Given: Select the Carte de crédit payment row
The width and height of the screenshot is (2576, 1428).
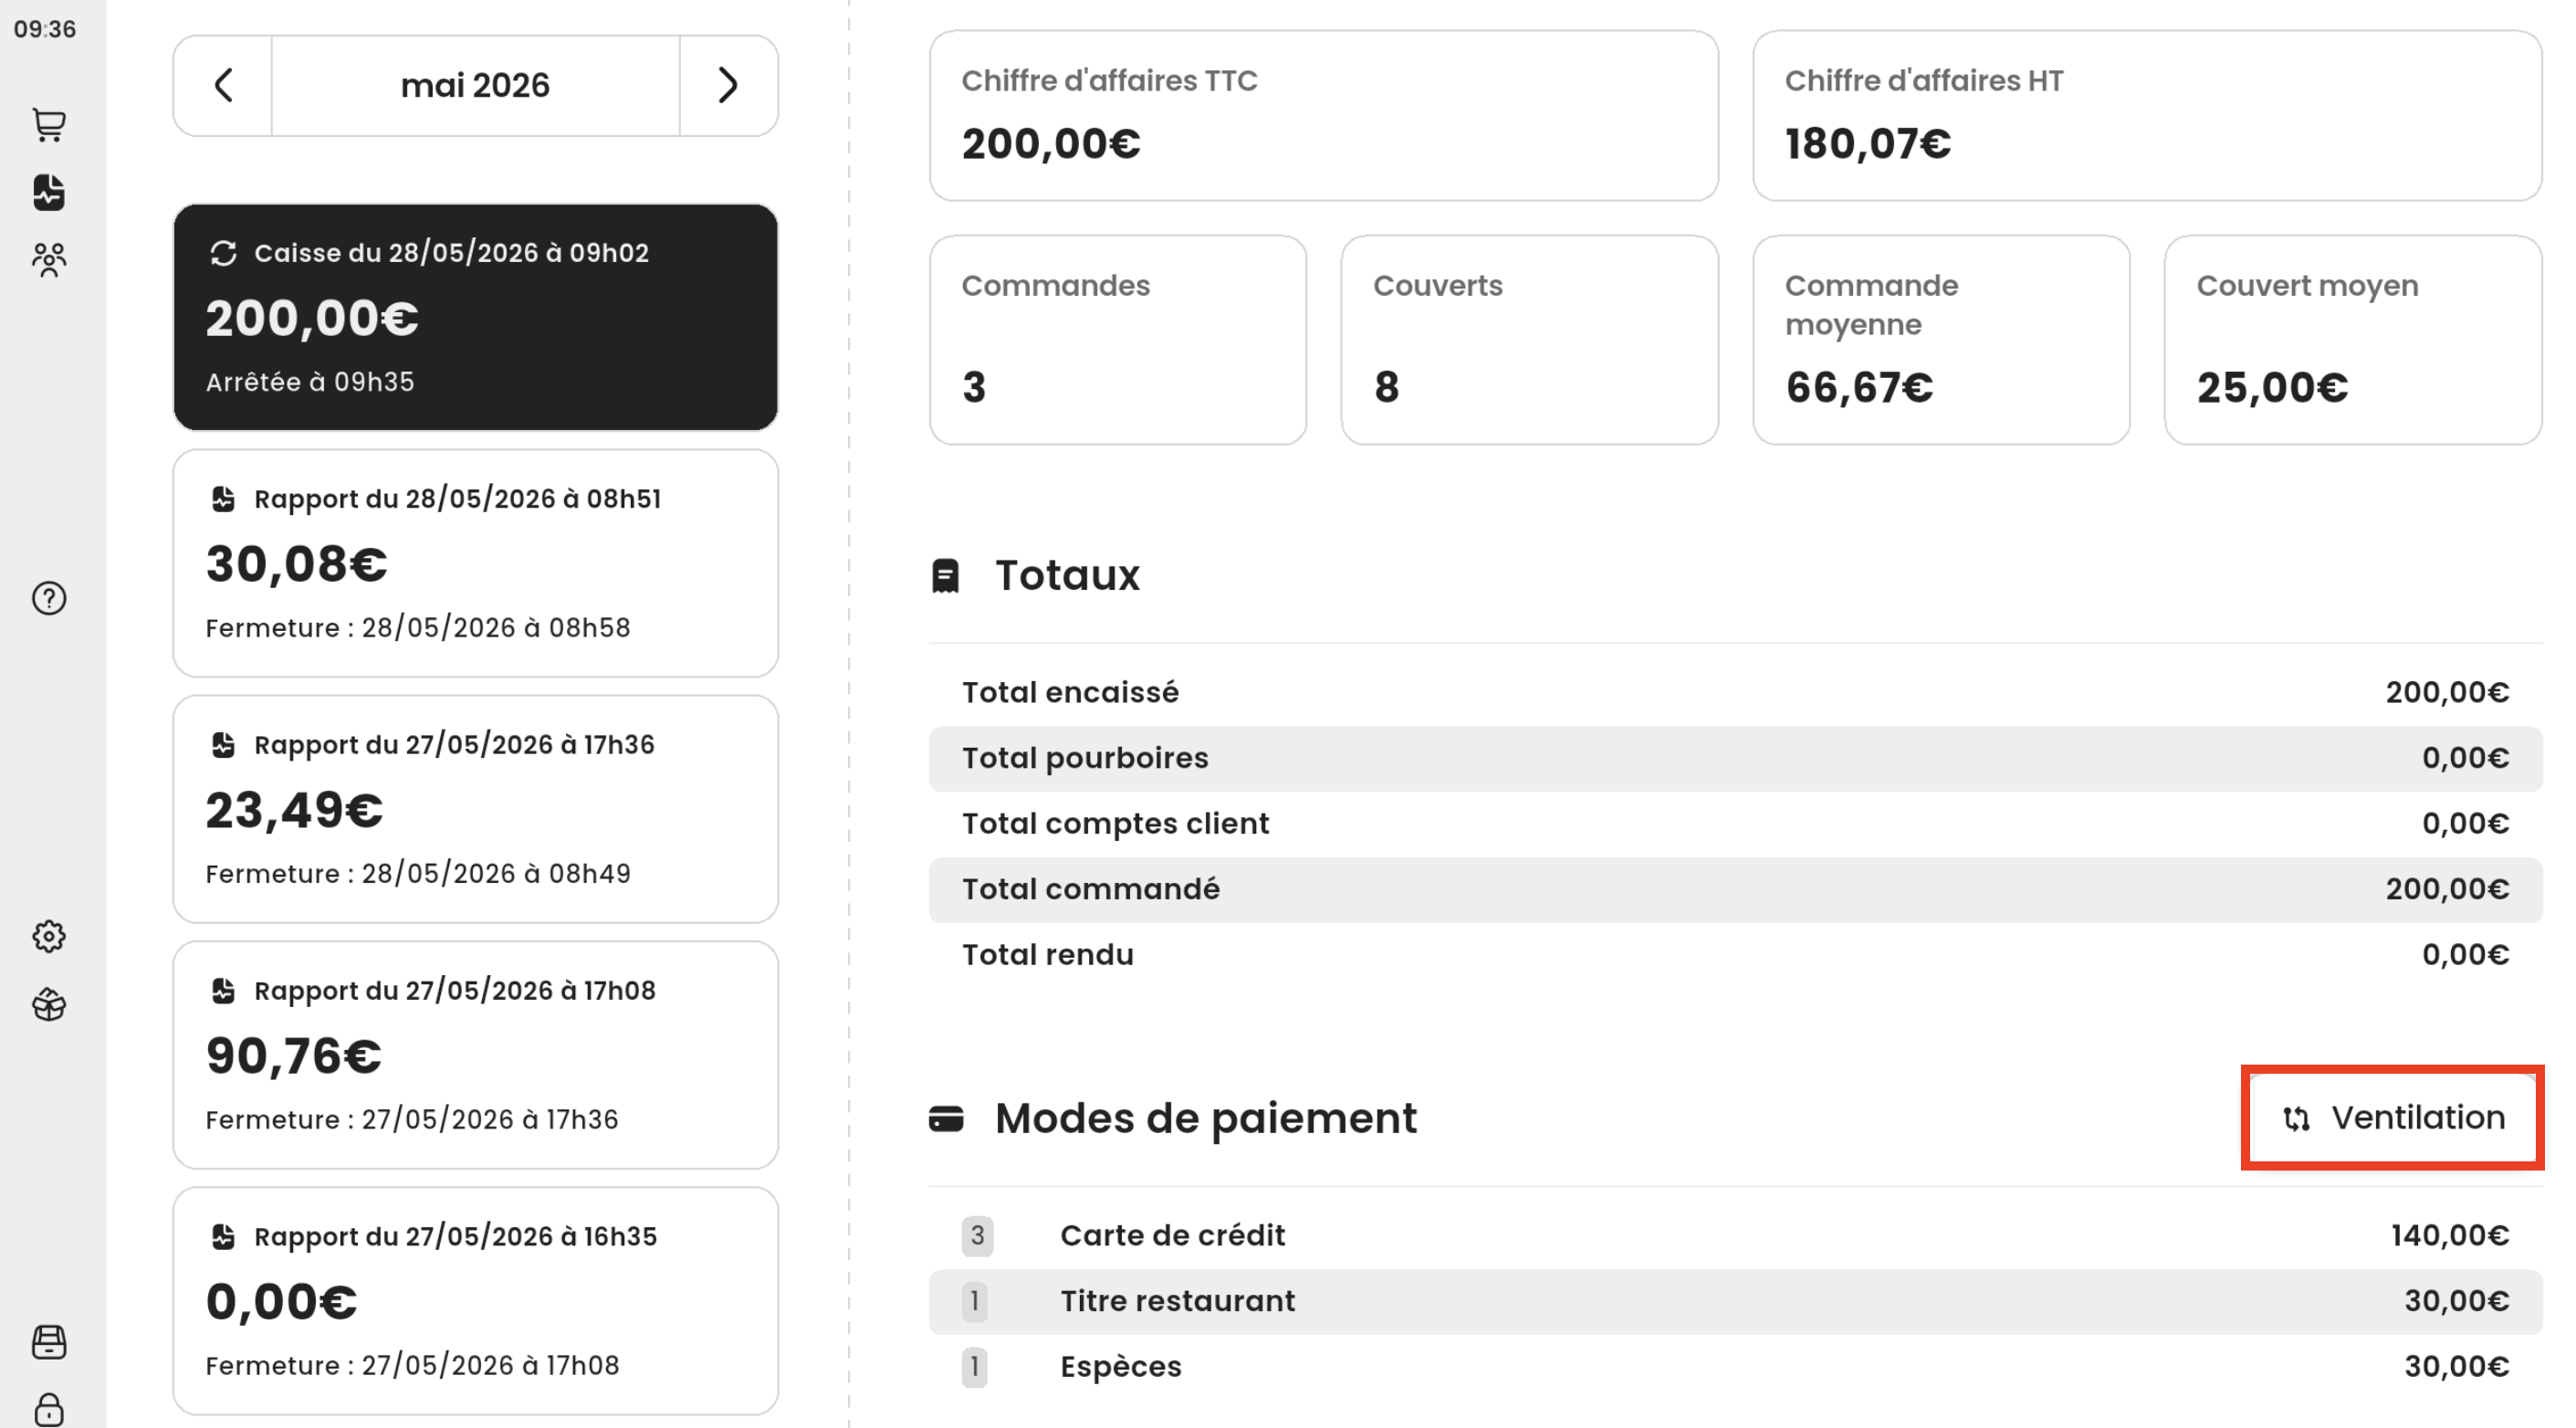Looking at the screenshot, I should [x=1735, y=1235].
